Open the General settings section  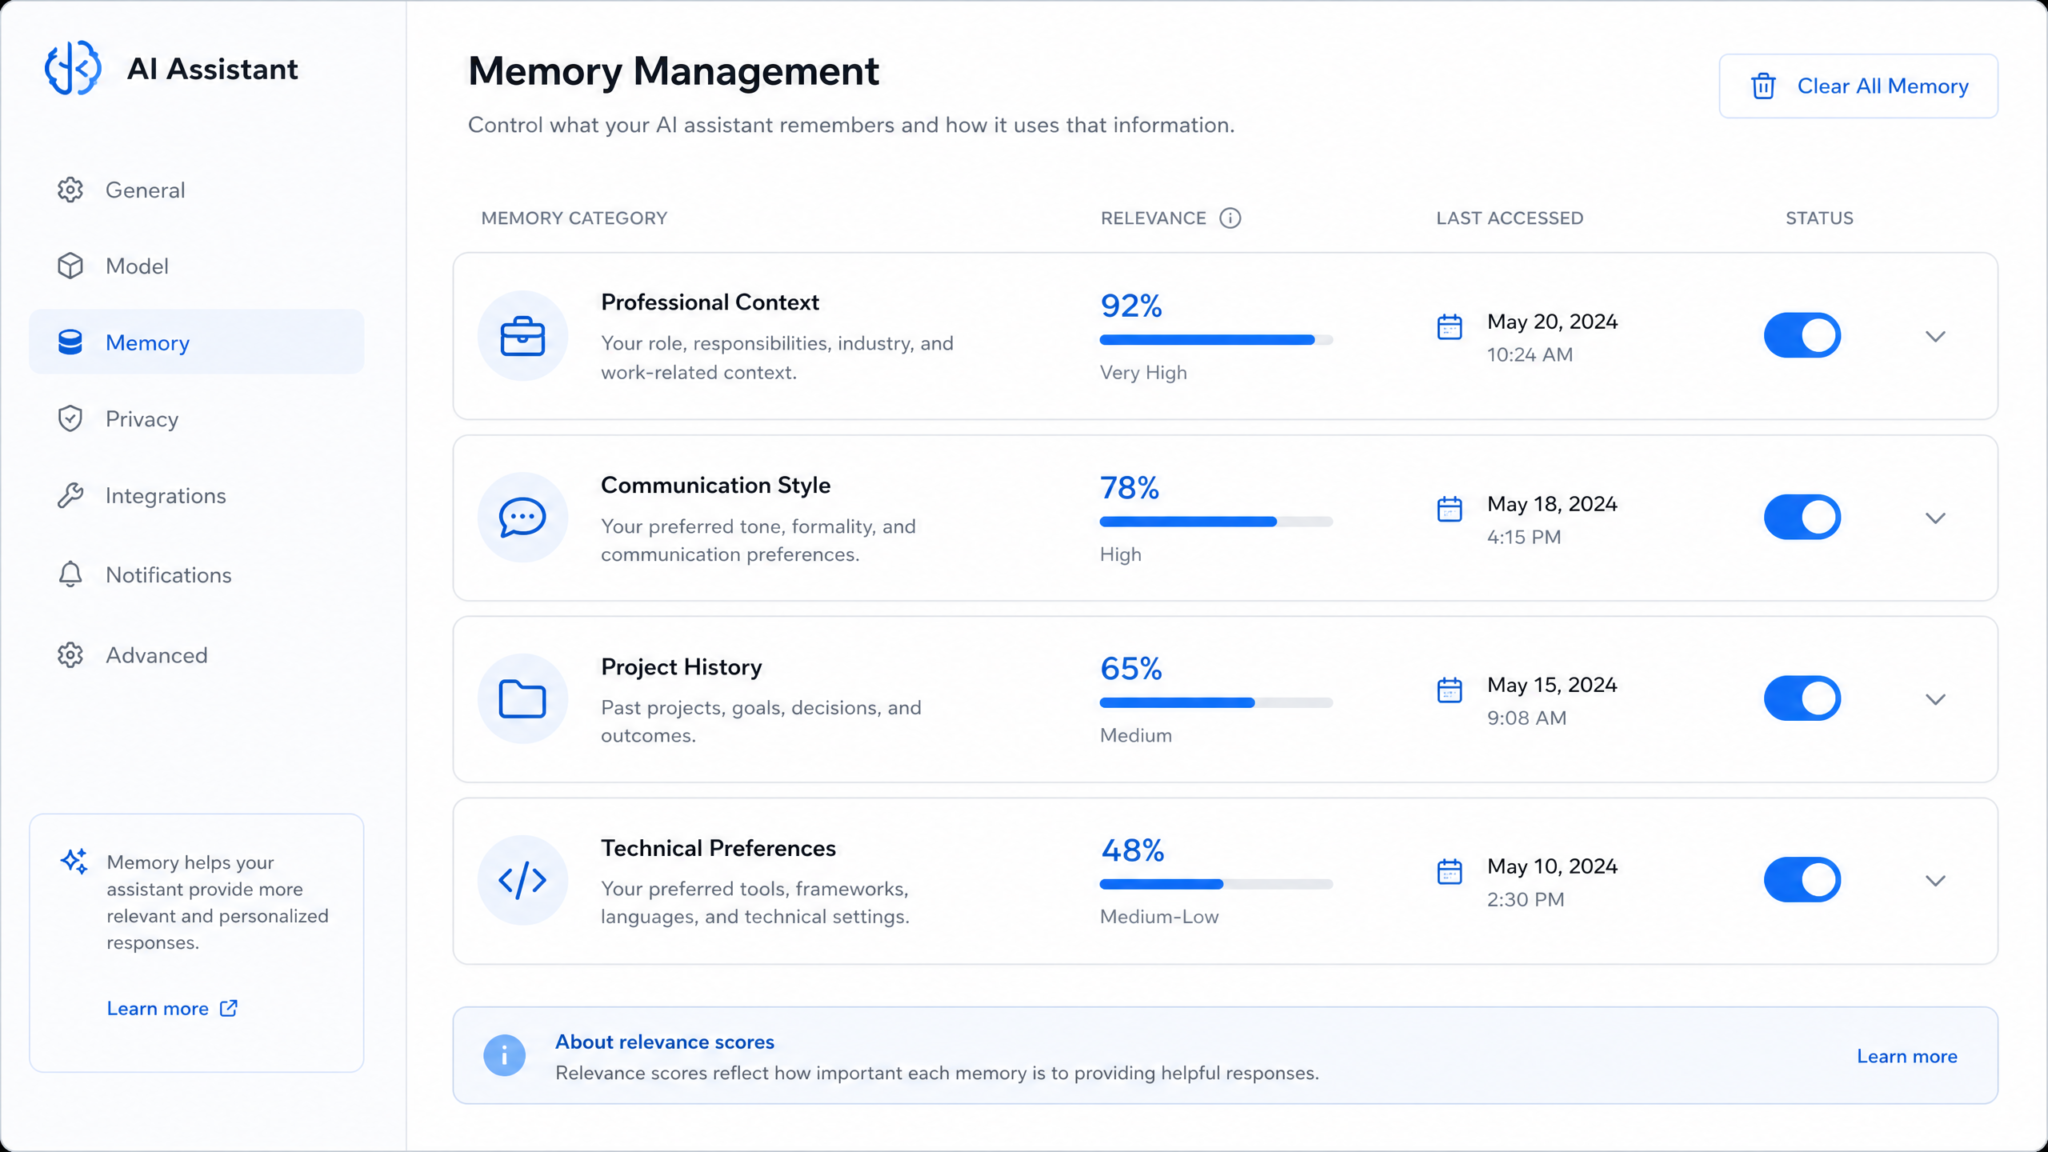tap(196, 190)
